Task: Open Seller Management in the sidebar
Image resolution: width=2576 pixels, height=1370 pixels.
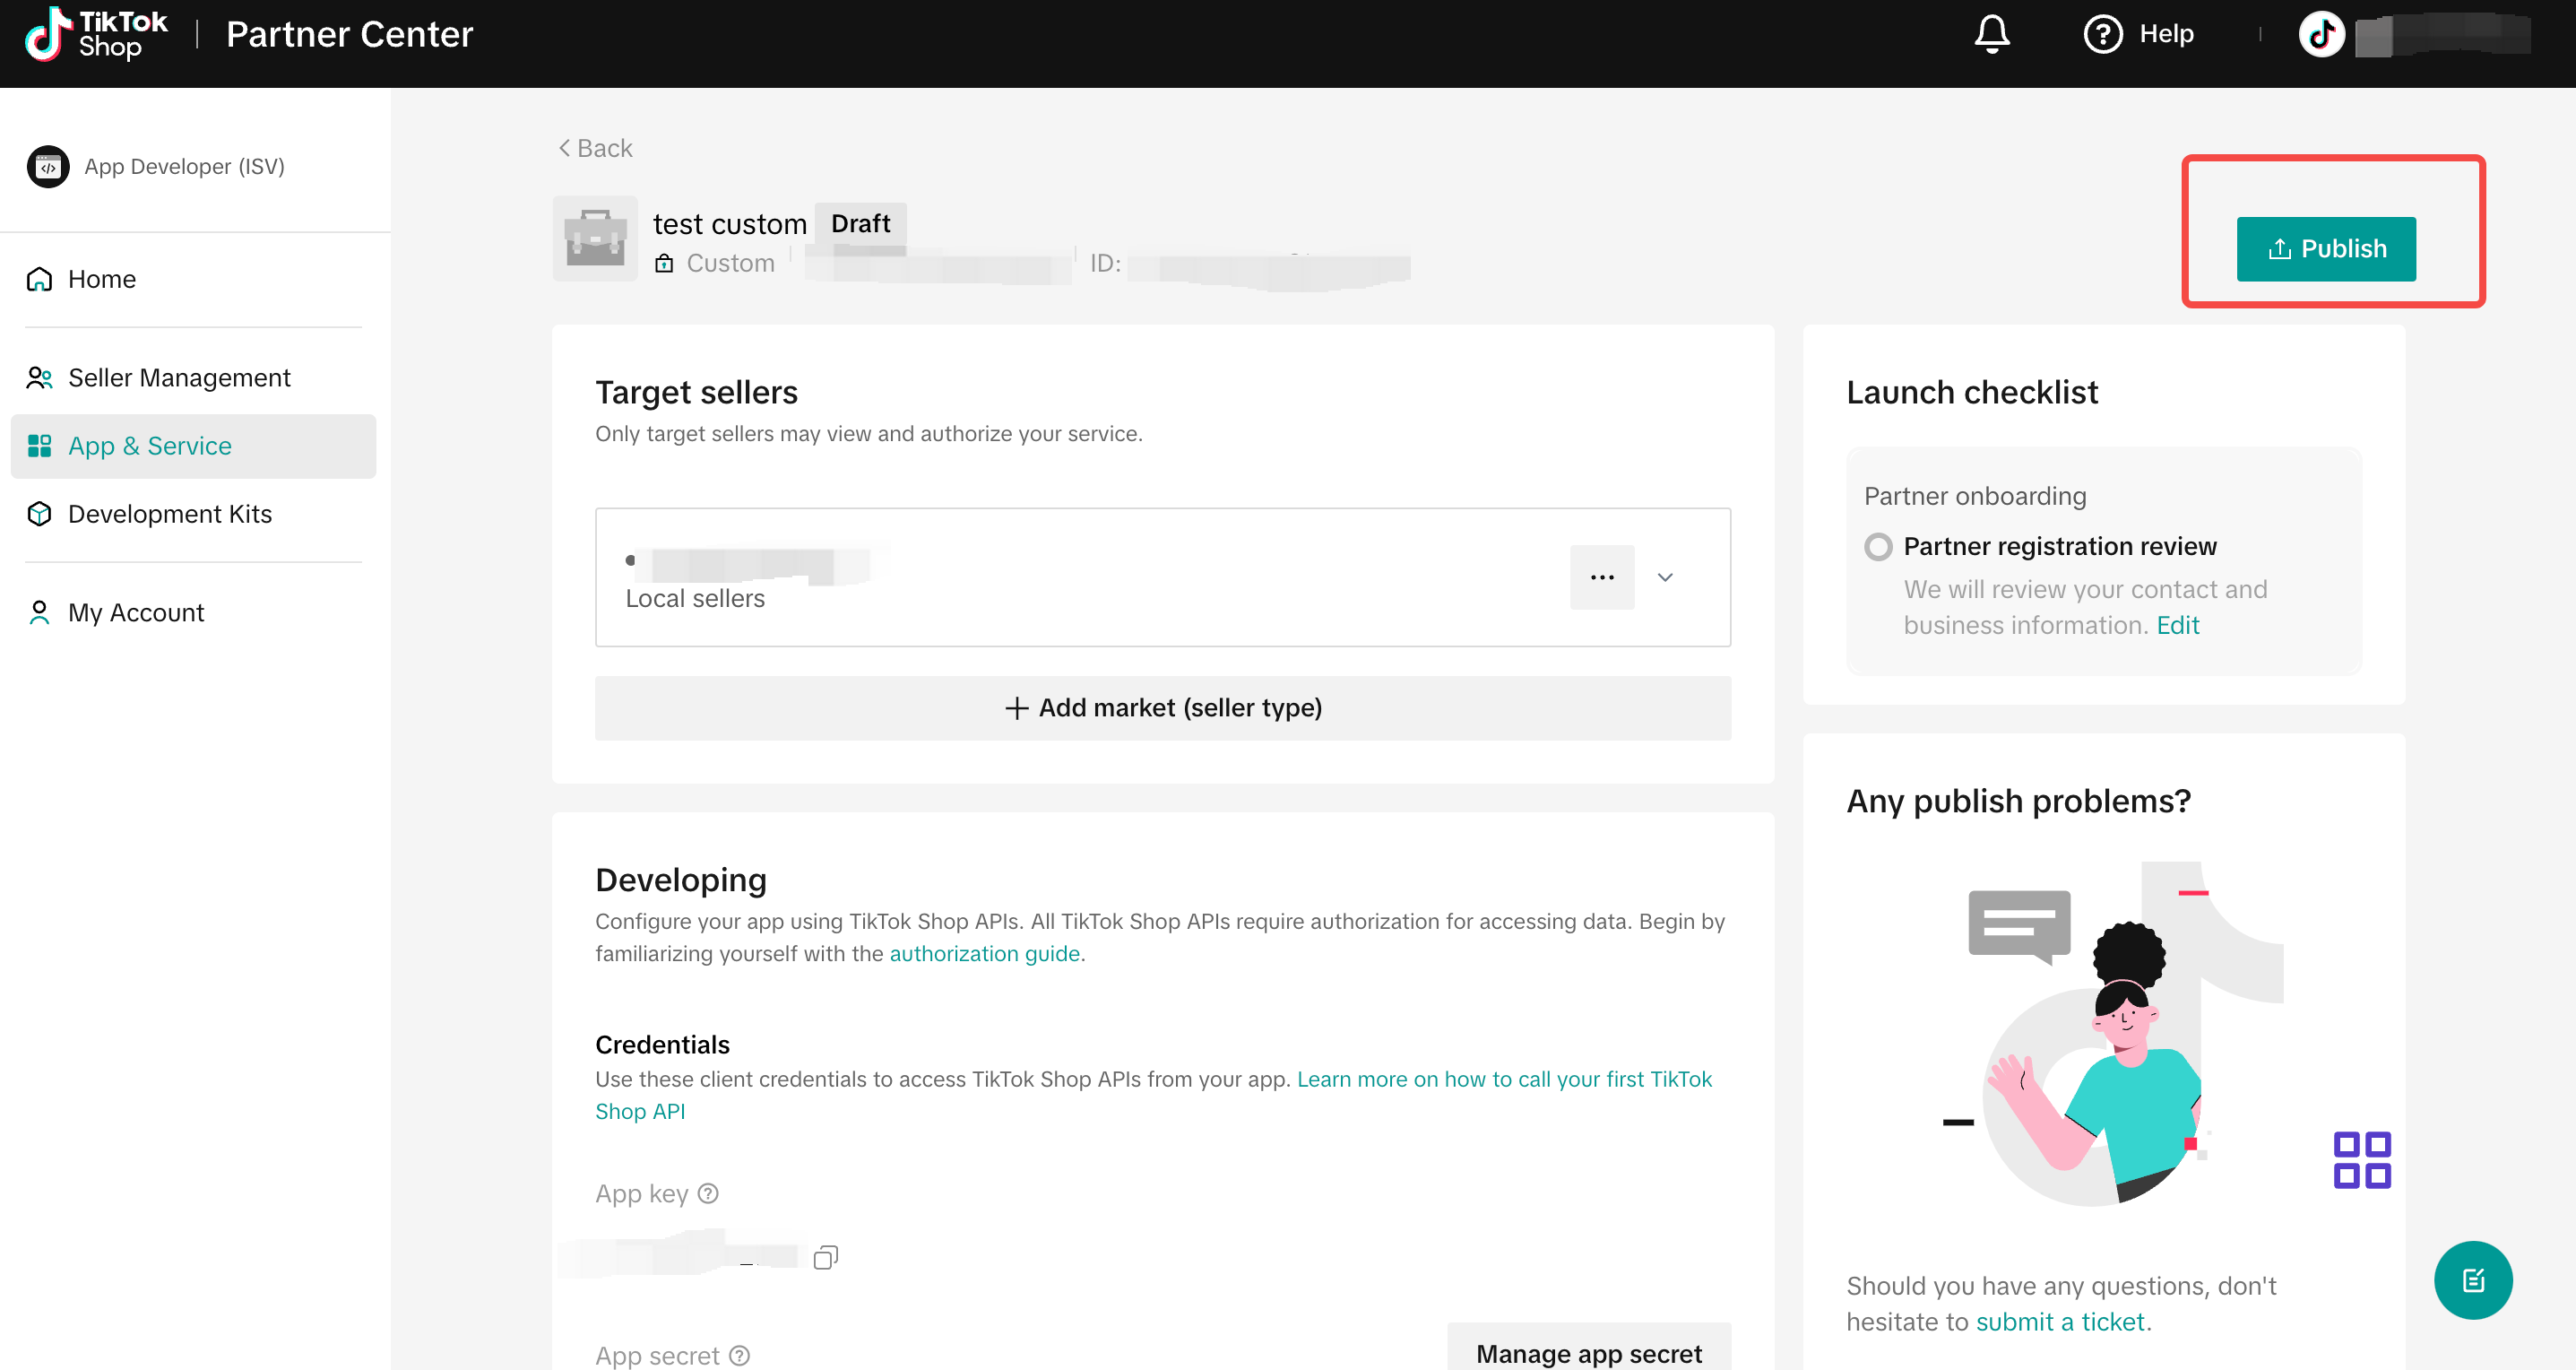Action: point(178,377)
